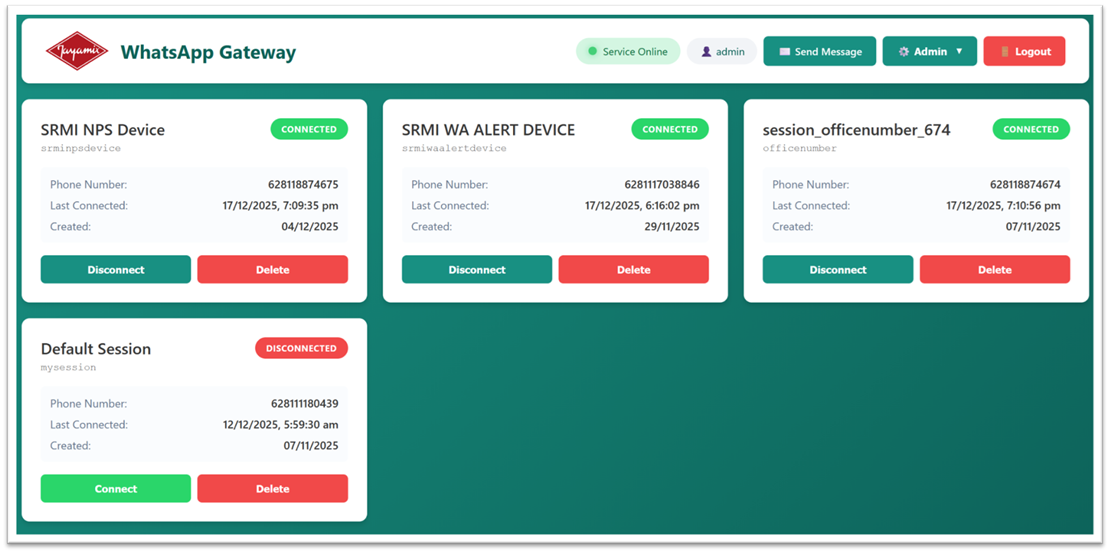
Task: Disconnect session_officenumber_674
Action: [838, 270]
